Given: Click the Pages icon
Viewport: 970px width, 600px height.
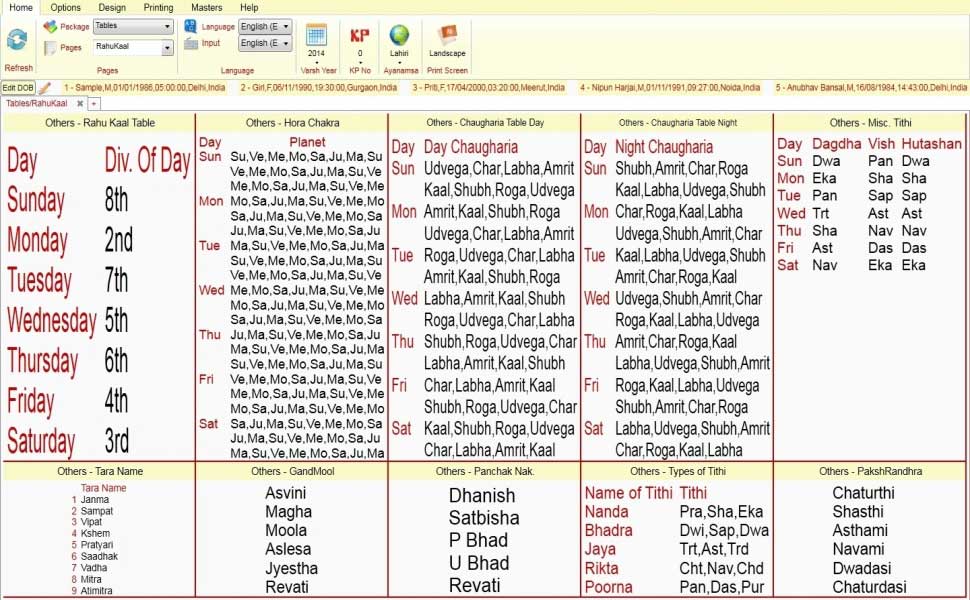Looking at the screenshot, I should click(x=50, y=48).
